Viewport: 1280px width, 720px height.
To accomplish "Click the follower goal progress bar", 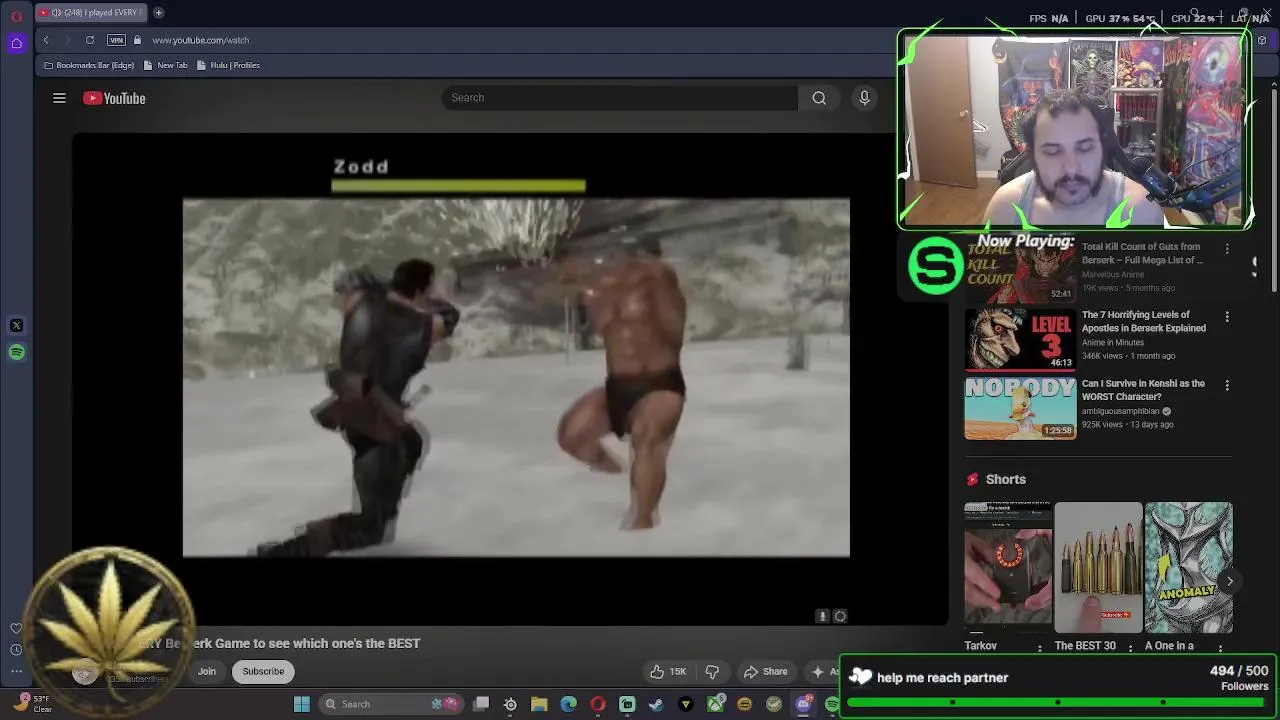I will [x=1058, y=702].
